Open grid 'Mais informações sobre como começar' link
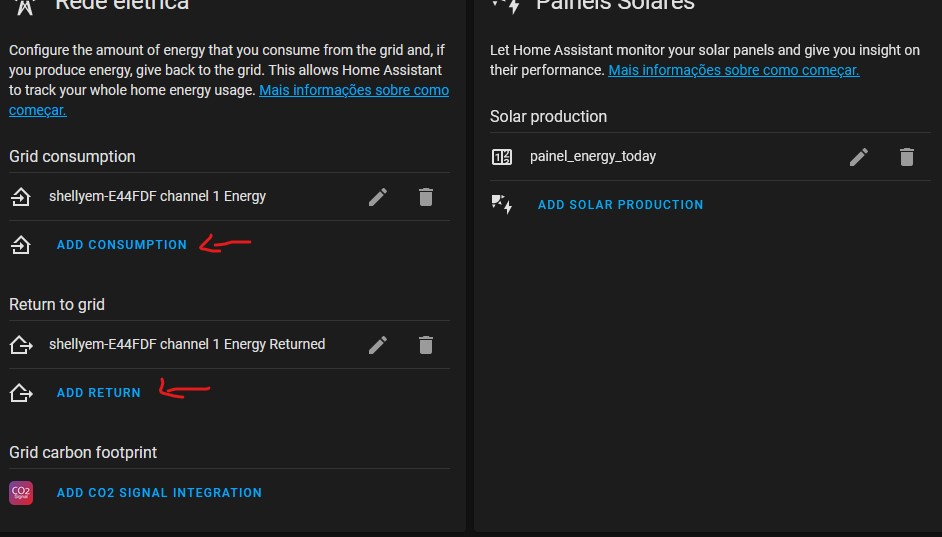This screenshot has width=942, height=537. [x=354, y=90]
